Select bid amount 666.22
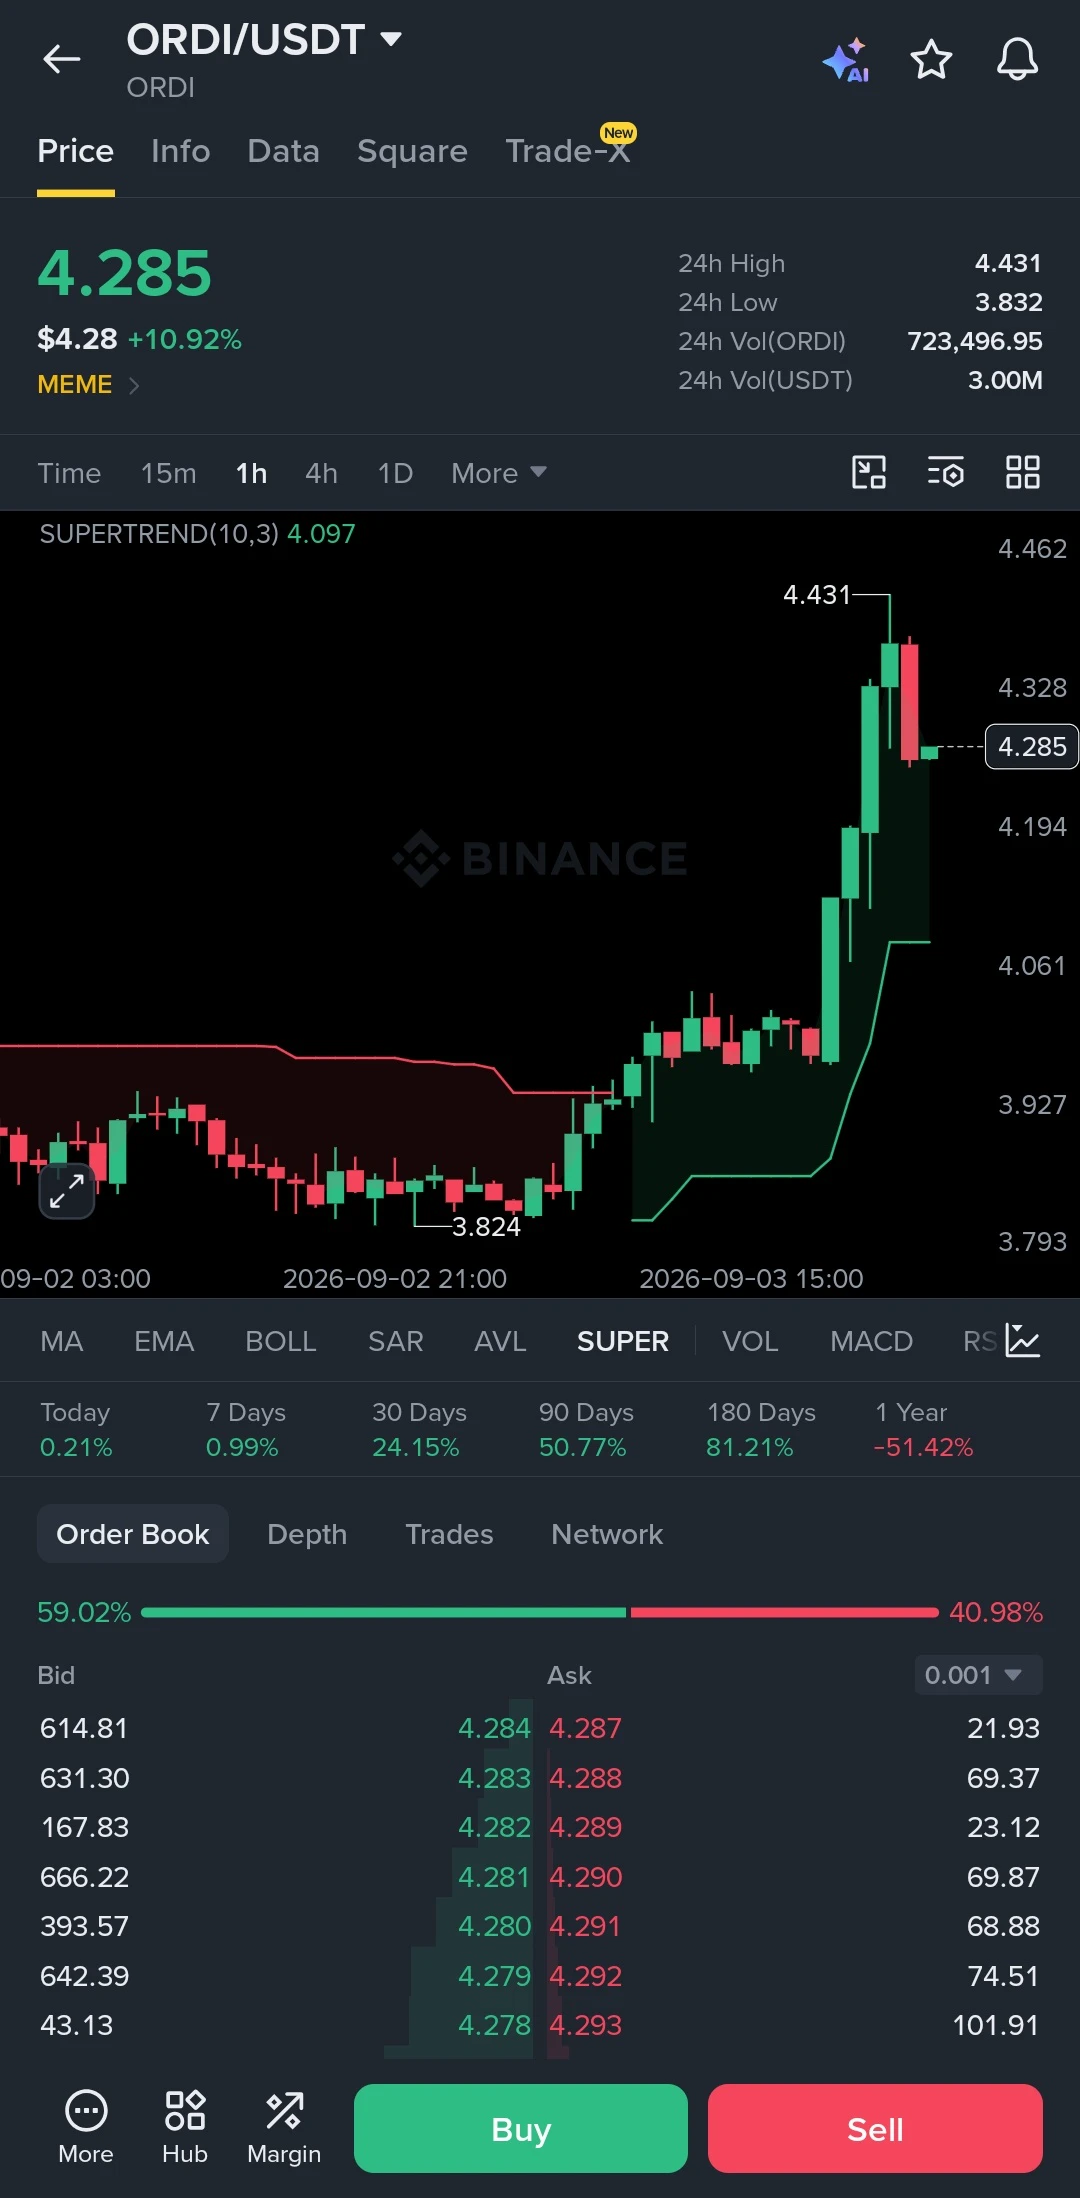The width and height of the screenshot is (1080, 2198). point(85,1877)
